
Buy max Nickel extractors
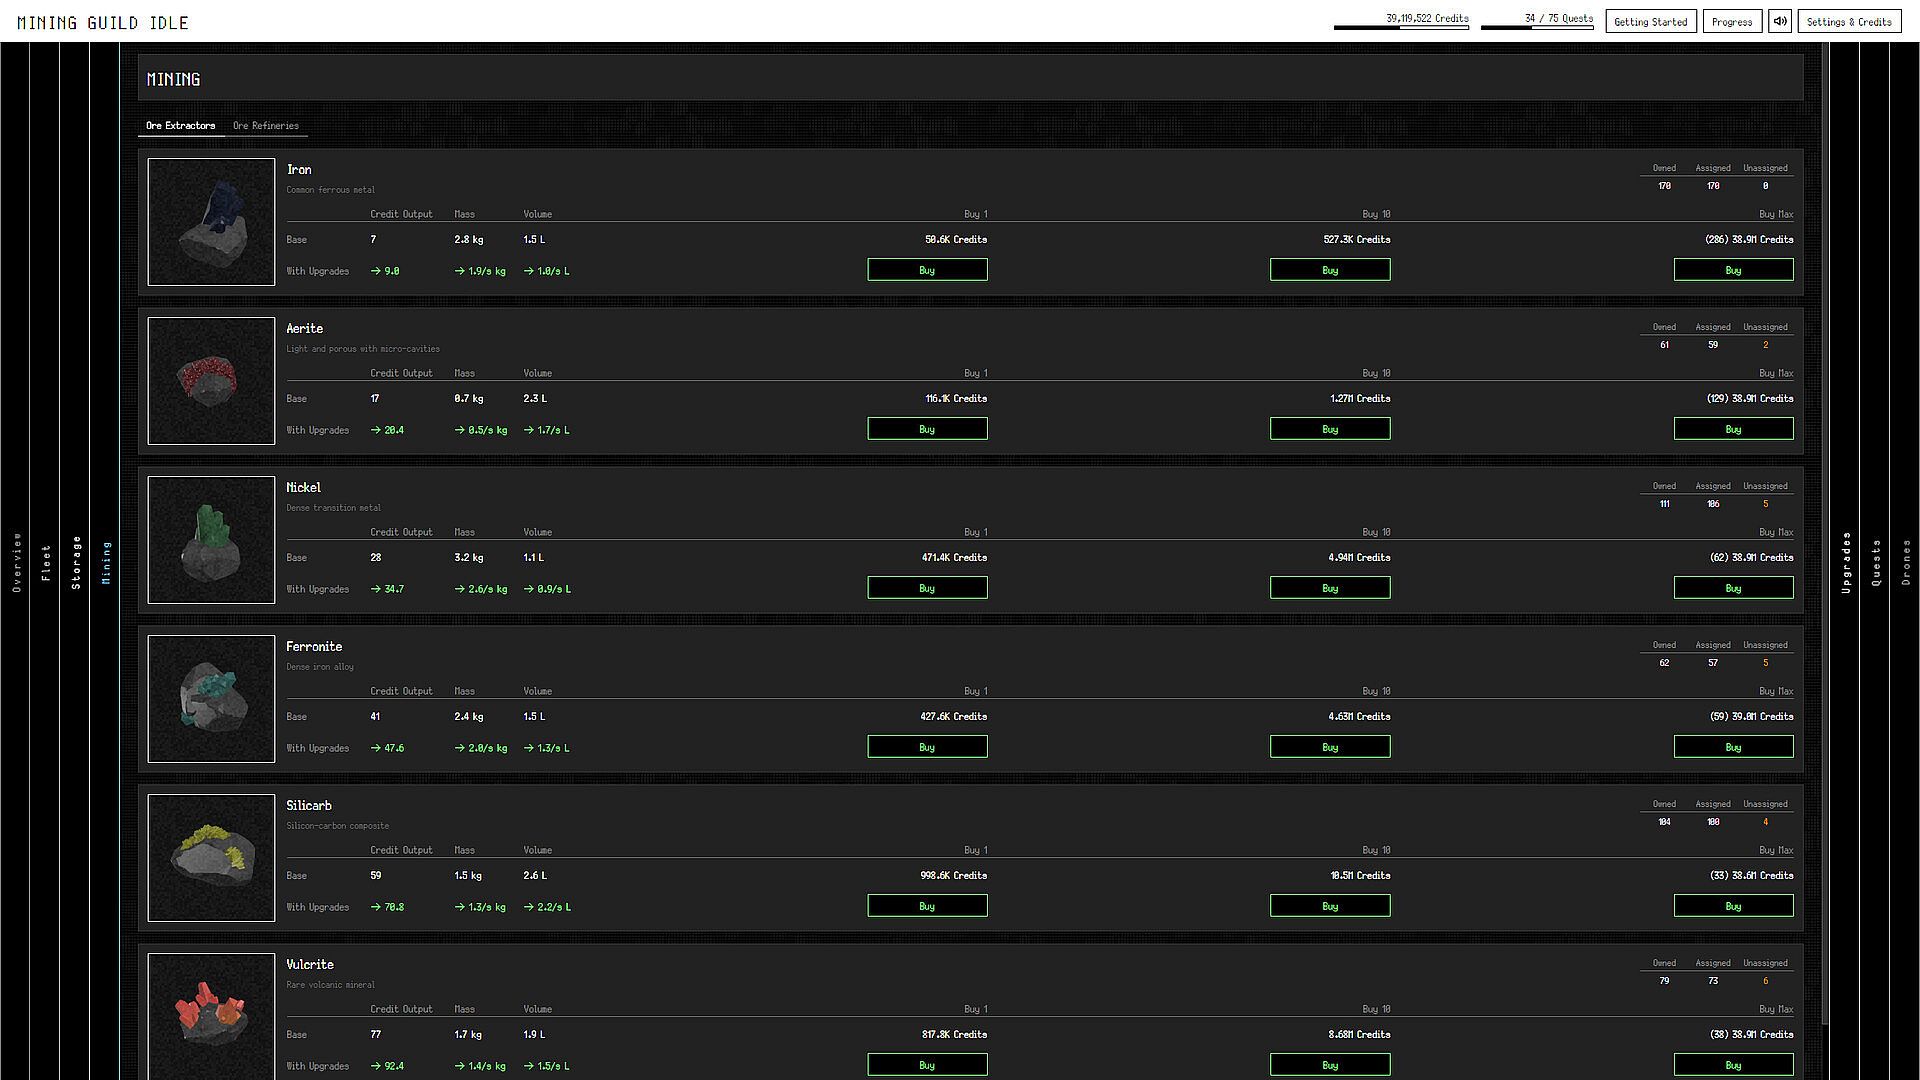point(1733,588)
